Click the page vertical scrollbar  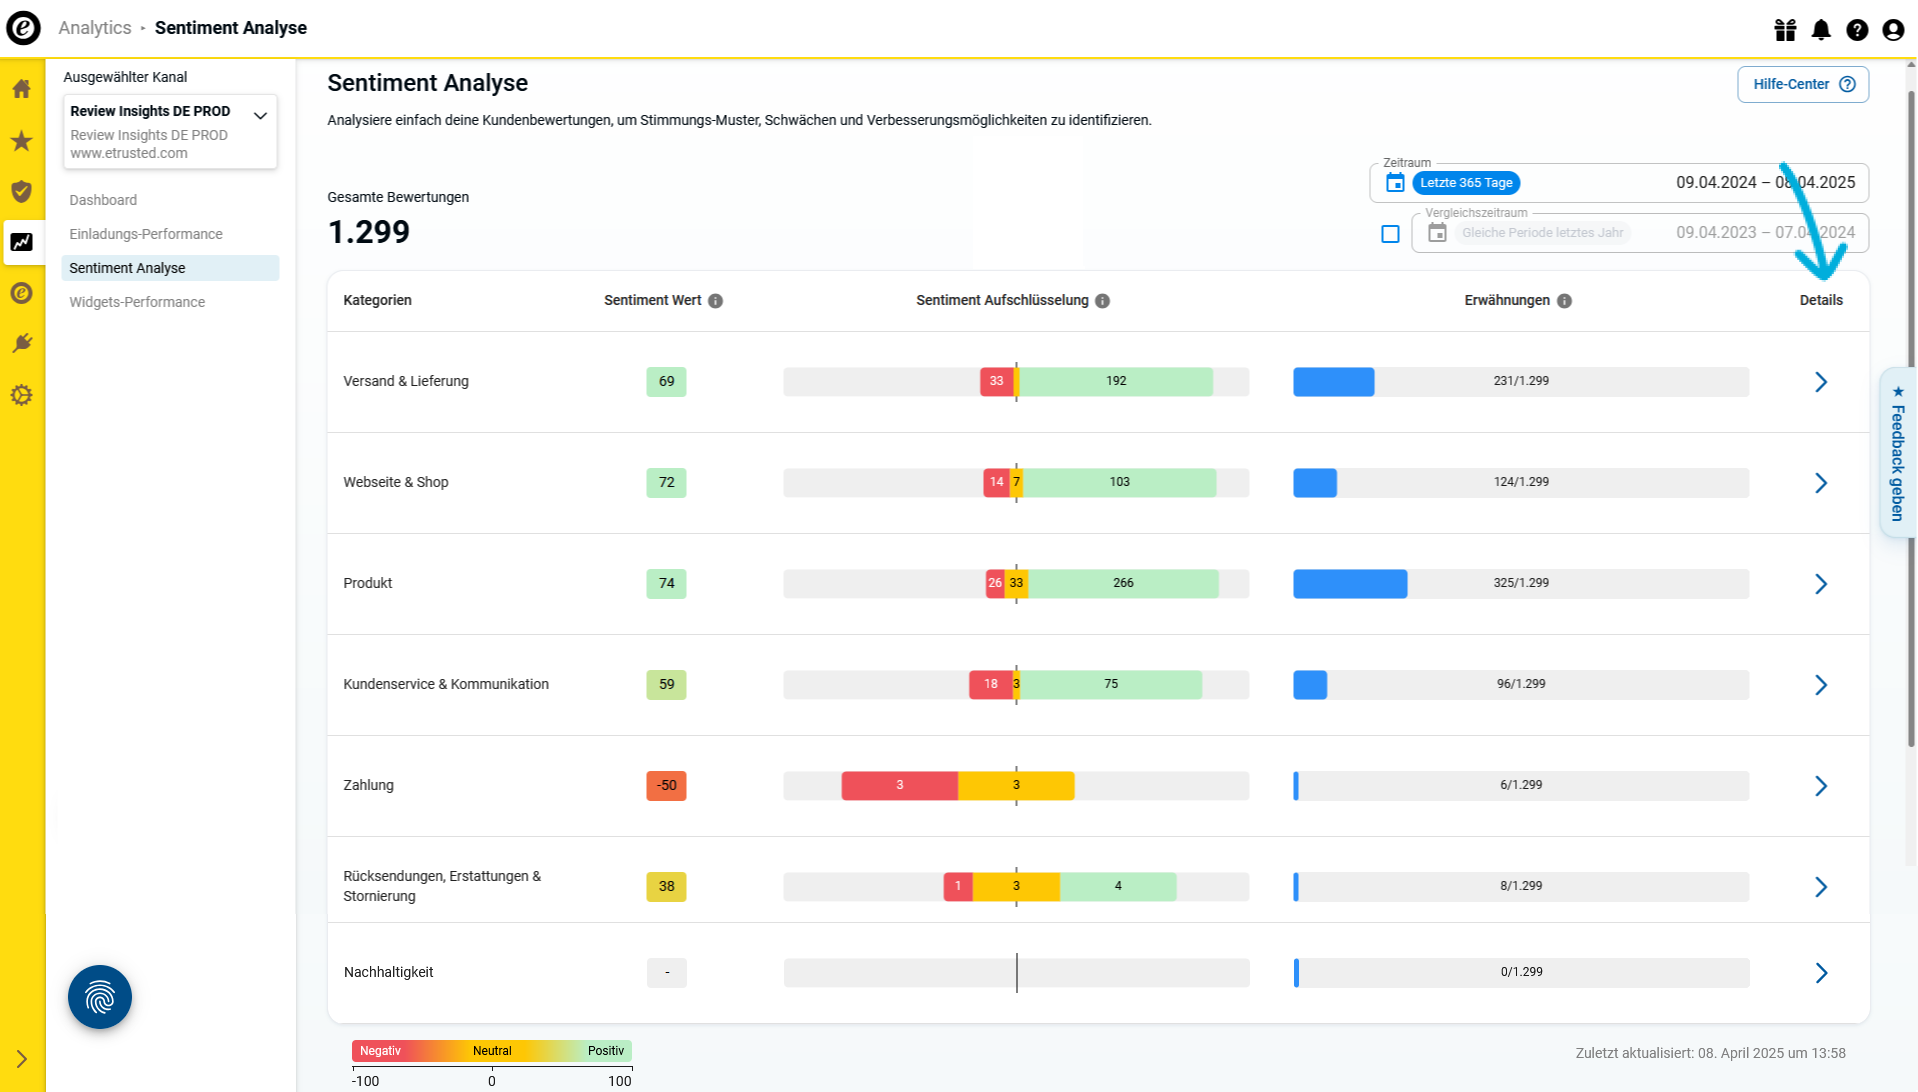point(1911,420)
